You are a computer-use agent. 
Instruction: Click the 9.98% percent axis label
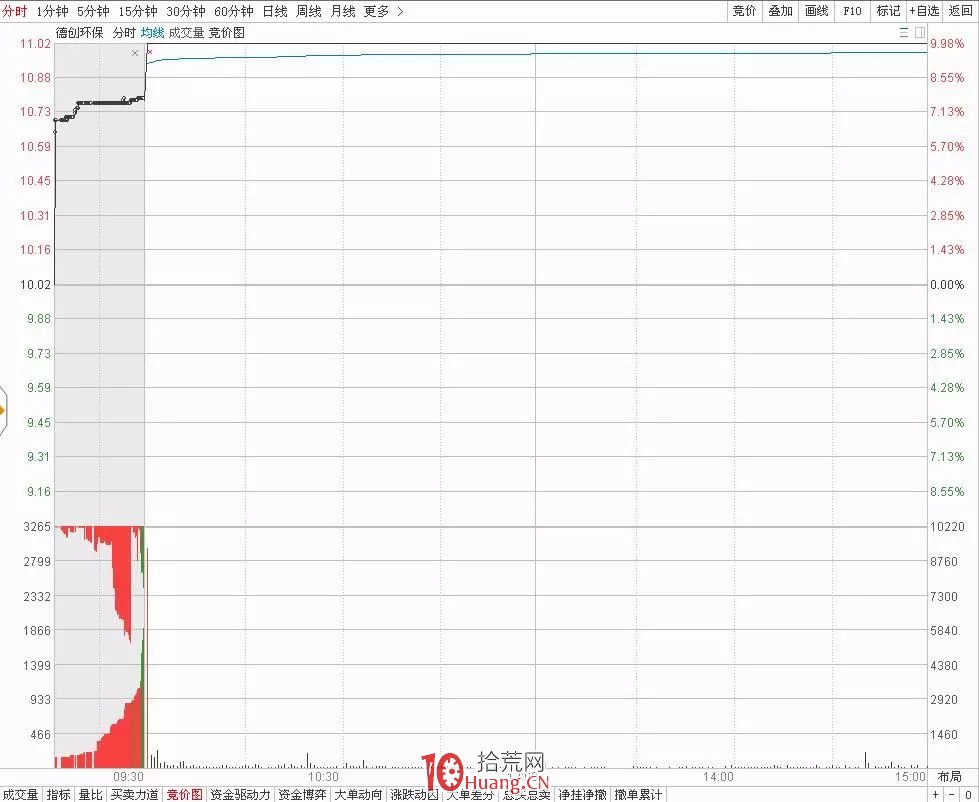tap(947, 43)
